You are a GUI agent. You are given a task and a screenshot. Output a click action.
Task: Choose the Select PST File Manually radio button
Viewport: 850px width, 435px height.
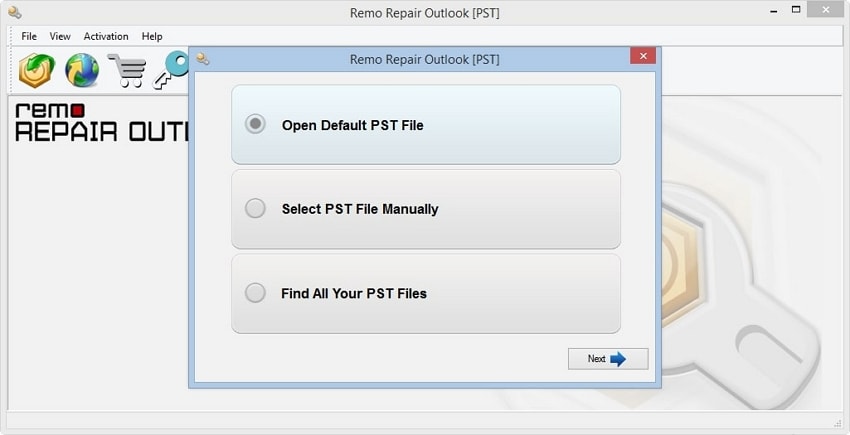point(256,209)
